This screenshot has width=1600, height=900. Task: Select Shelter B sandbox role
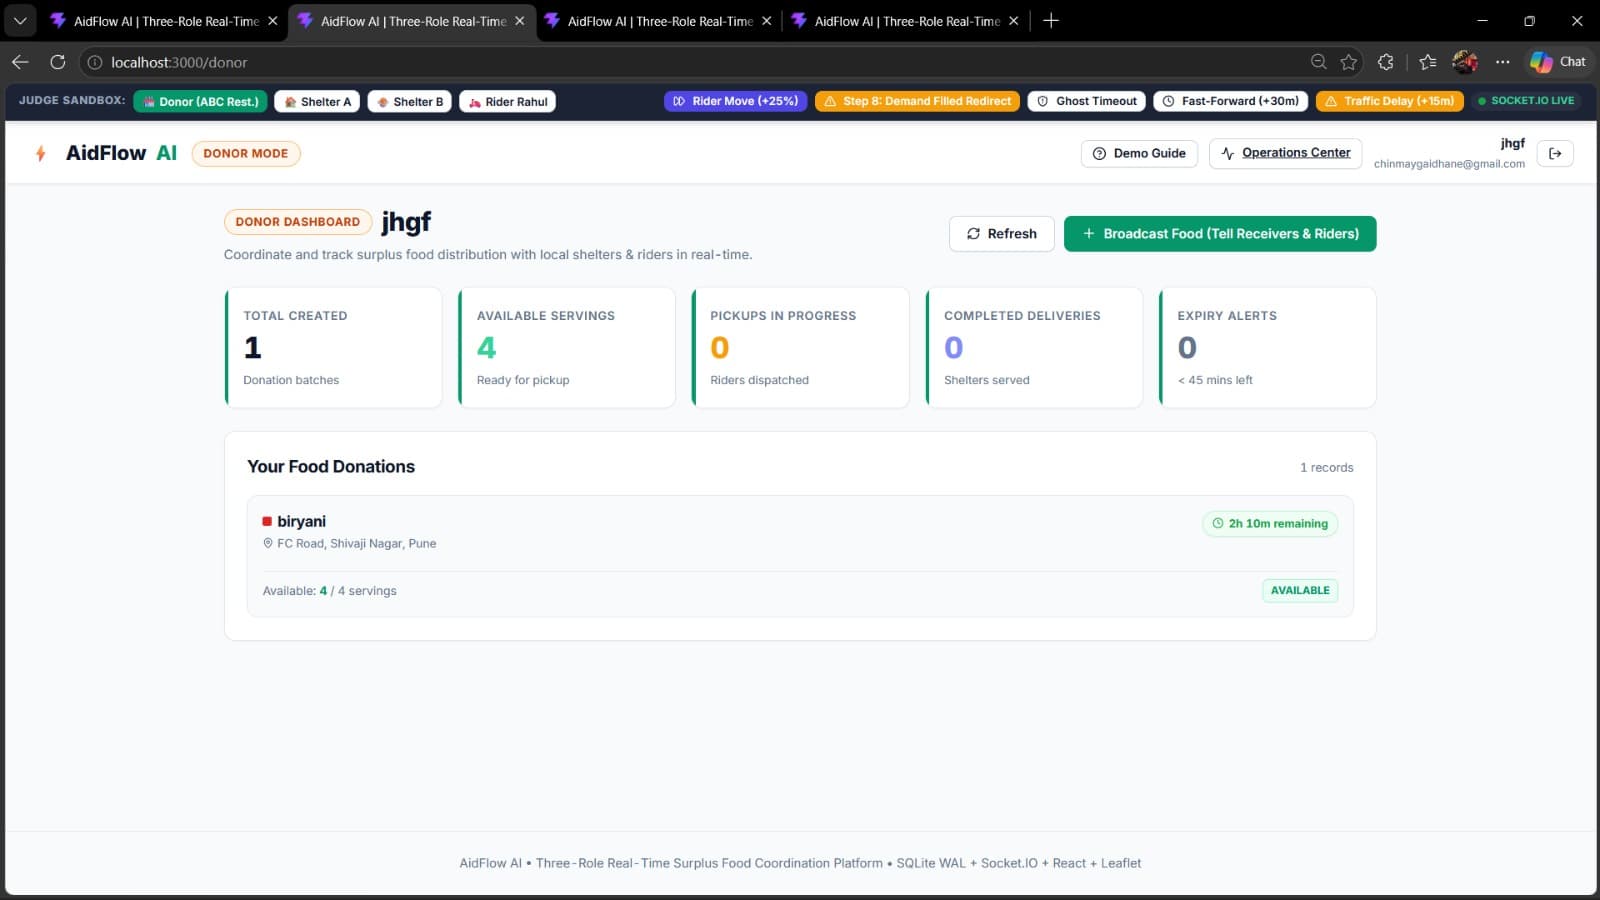[x=410, y=101]
